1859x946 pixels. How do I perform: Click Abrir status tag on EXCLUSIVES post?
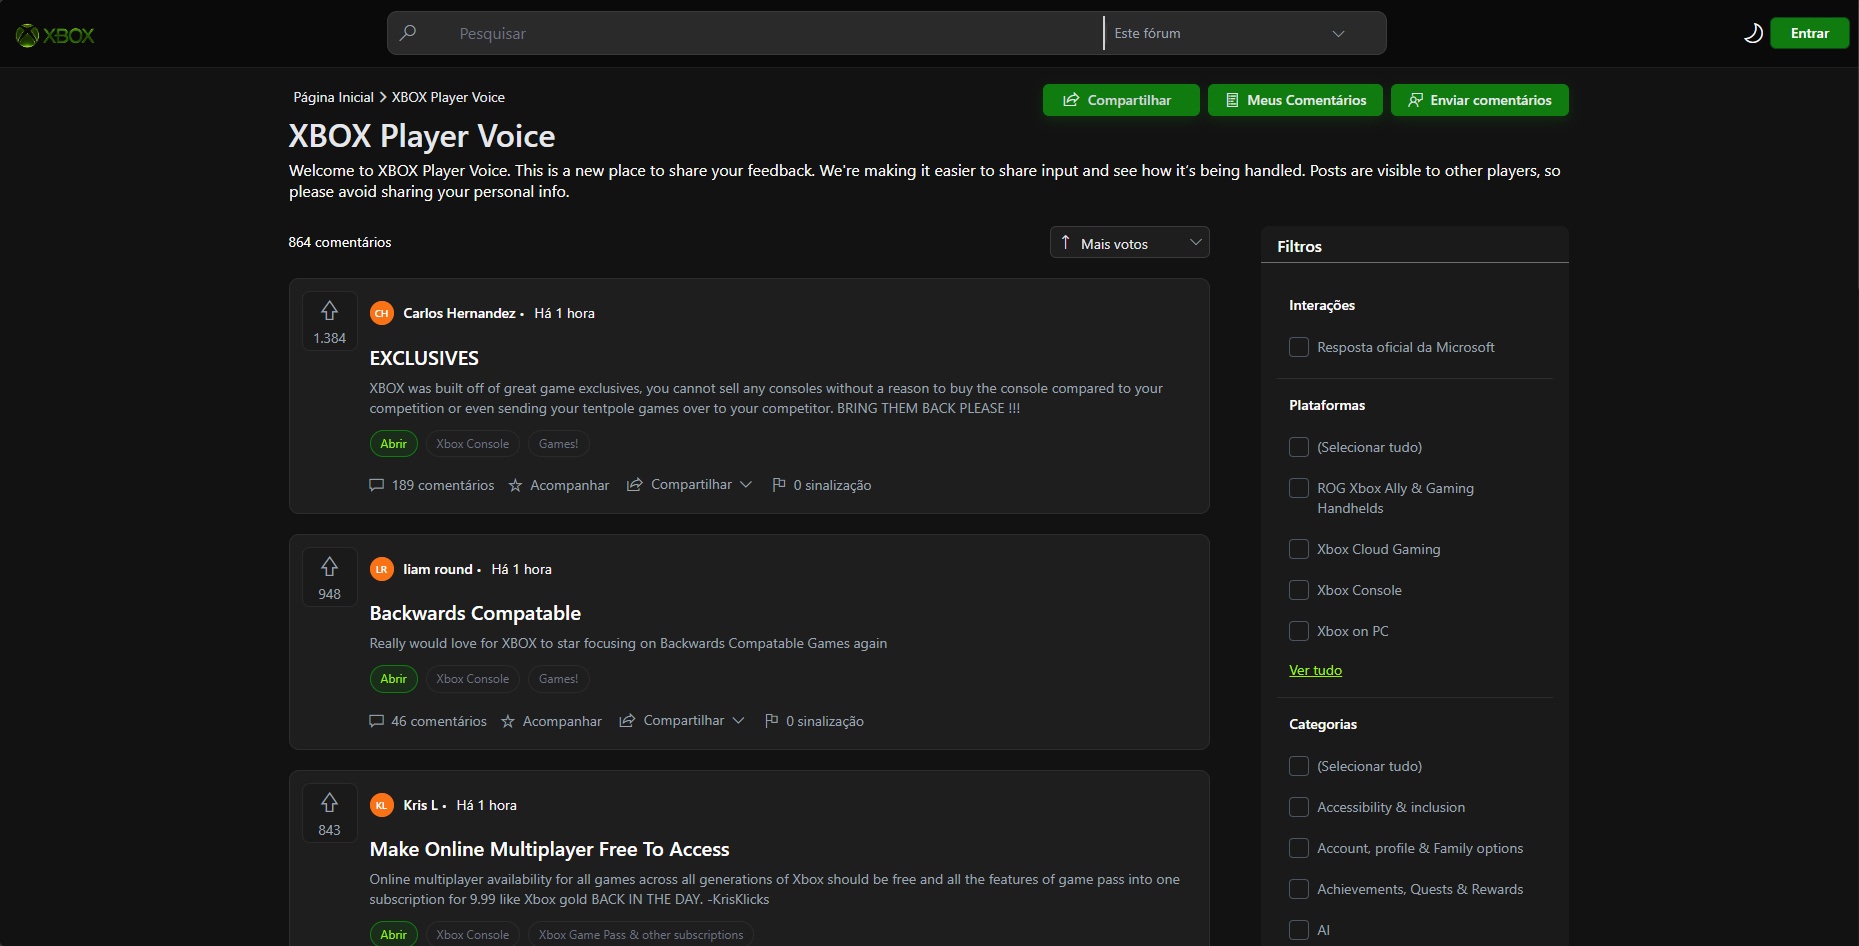[393, 444]
